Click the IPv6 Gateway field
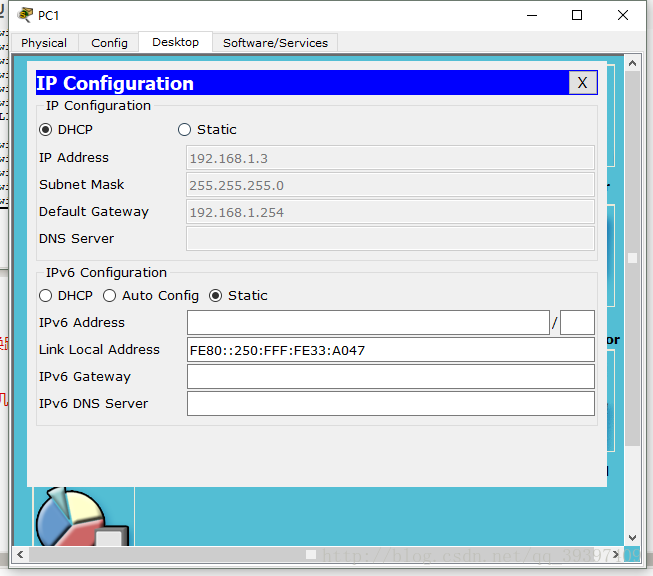 [x=391, y=377]
